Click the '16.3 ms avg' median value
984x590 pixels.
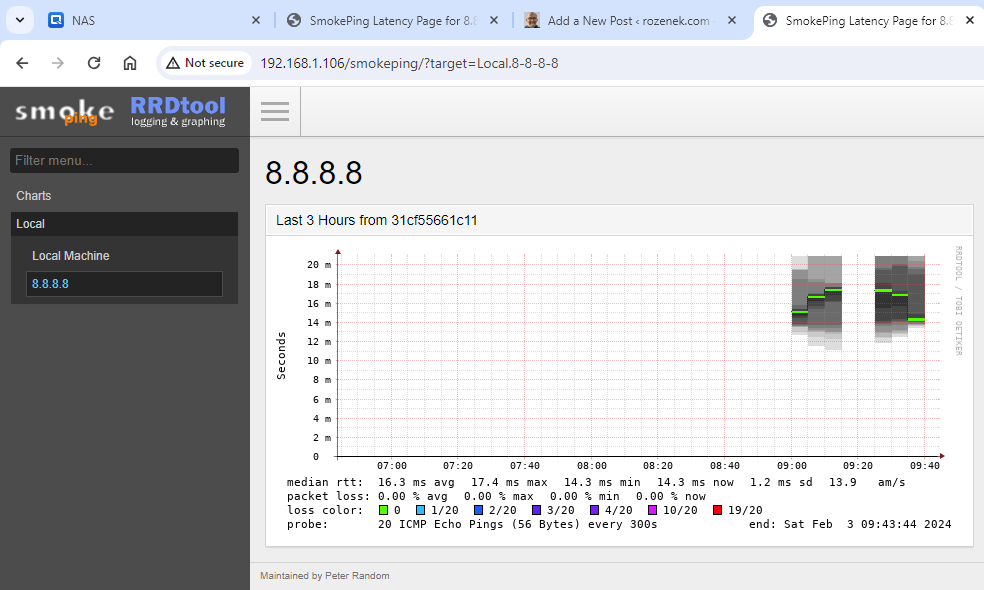tap(416, 482)
